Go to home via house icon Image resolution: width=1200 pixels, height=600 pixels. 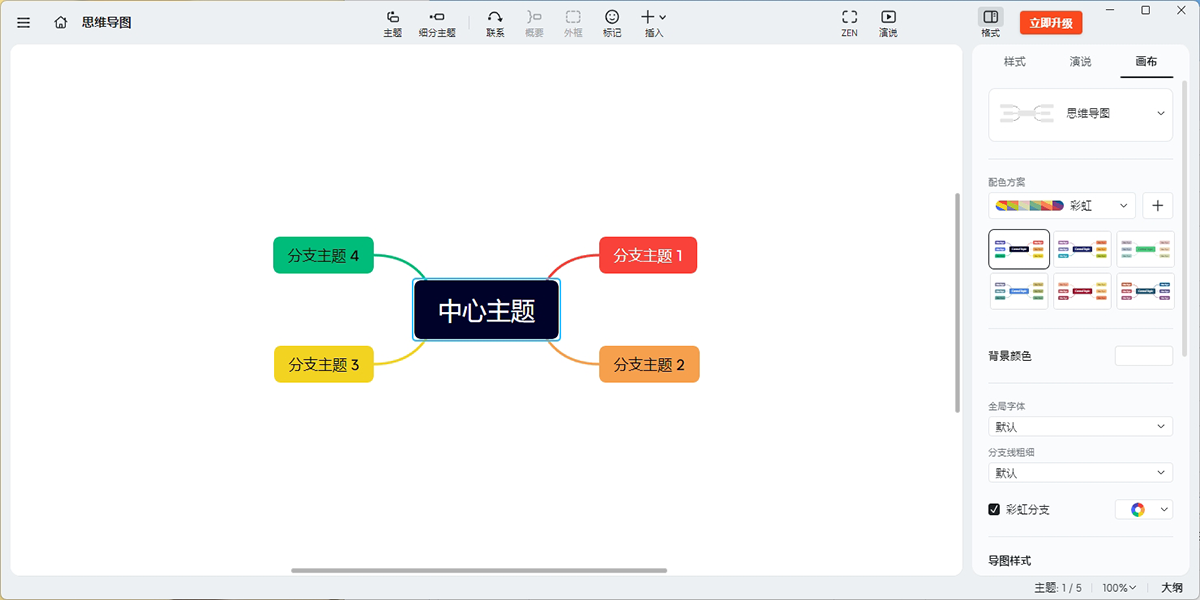(61, 22)
